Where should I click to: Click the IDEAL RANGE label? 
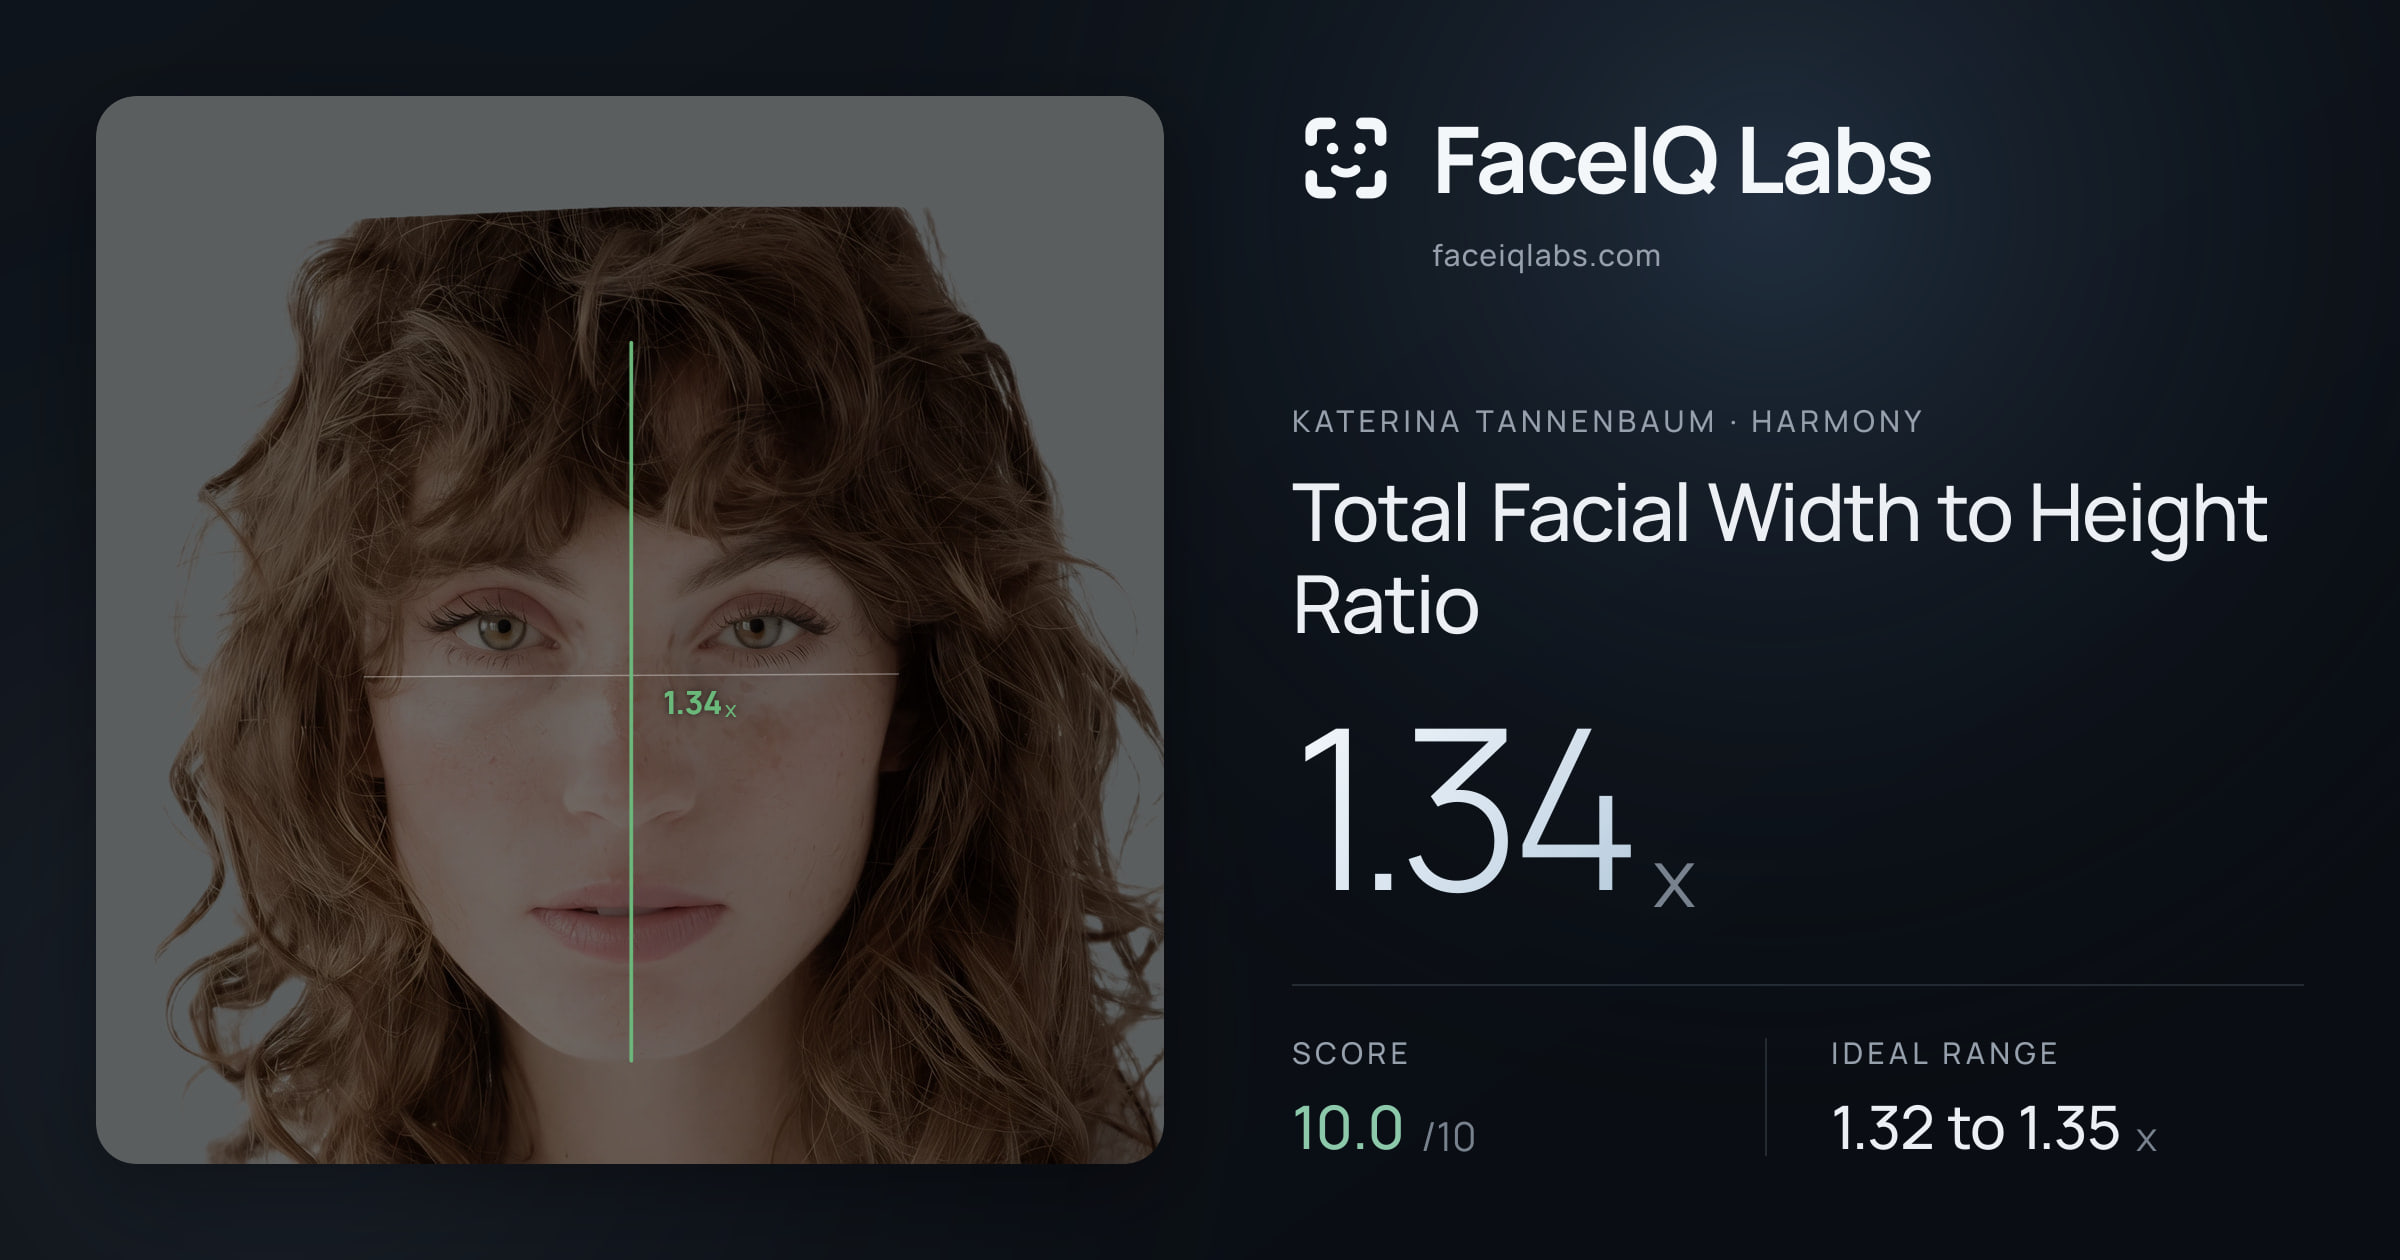click(1944, 1054)
